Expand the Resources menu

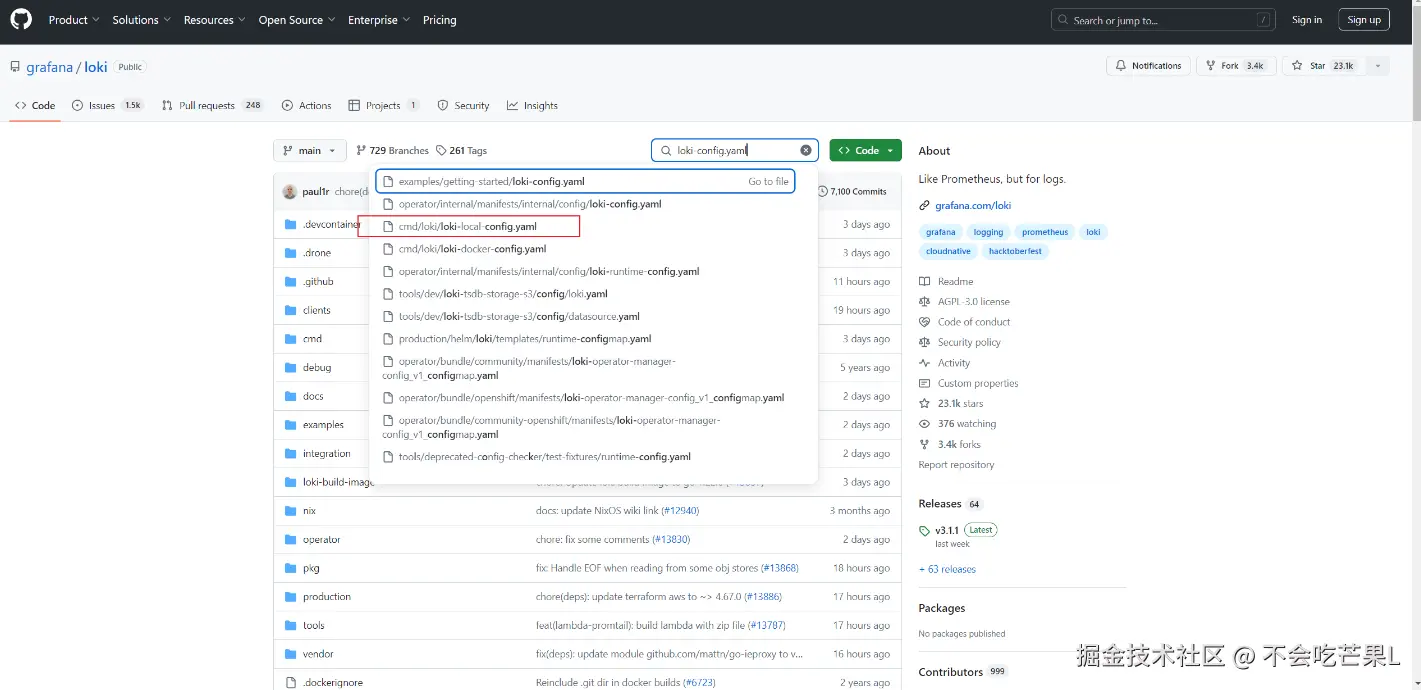click(214, 20)
